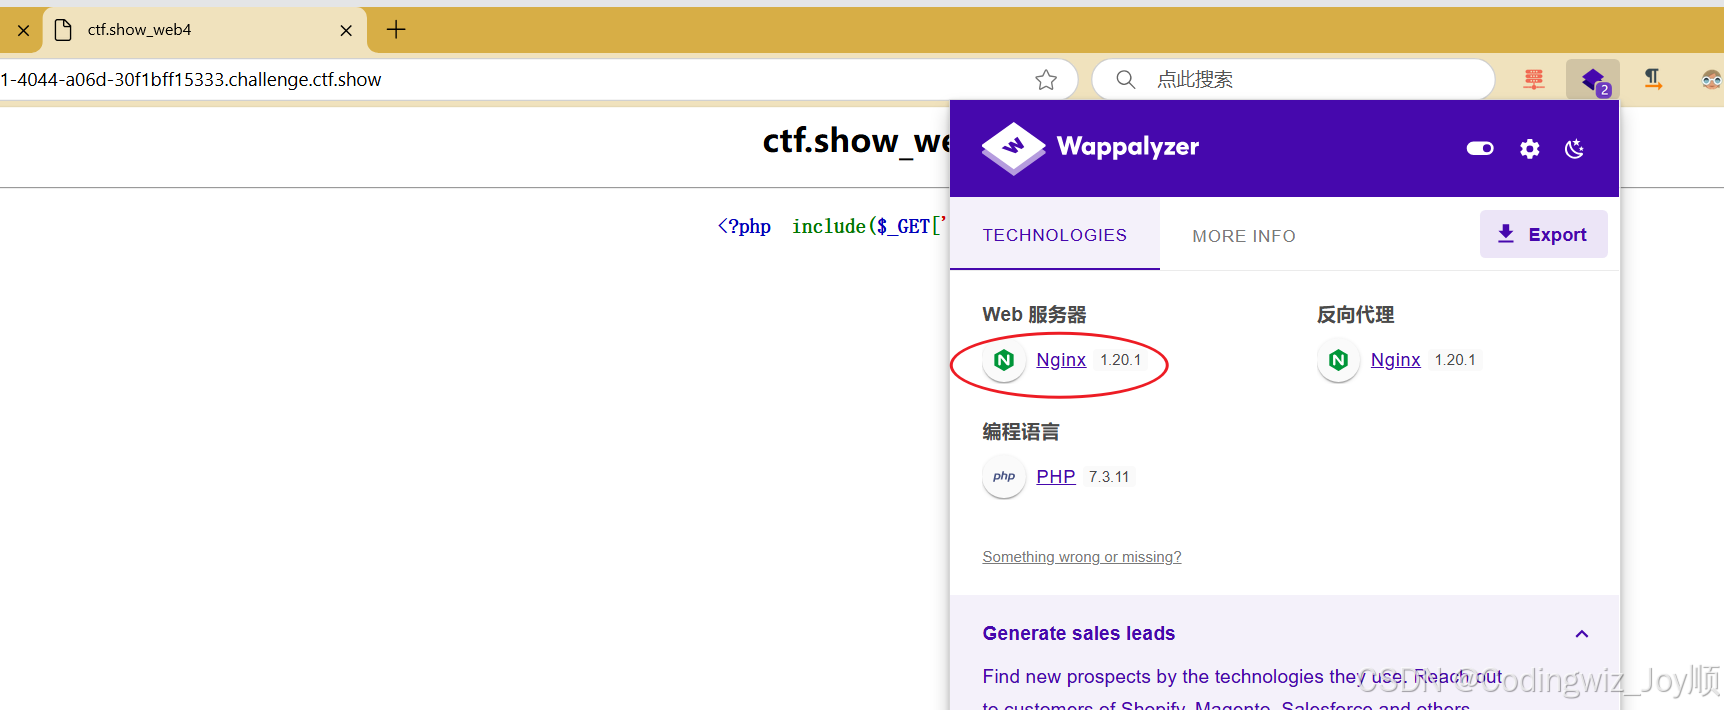Click the Nginx icon under 反向代理

pyautogui.click(x=1338, y=360)
